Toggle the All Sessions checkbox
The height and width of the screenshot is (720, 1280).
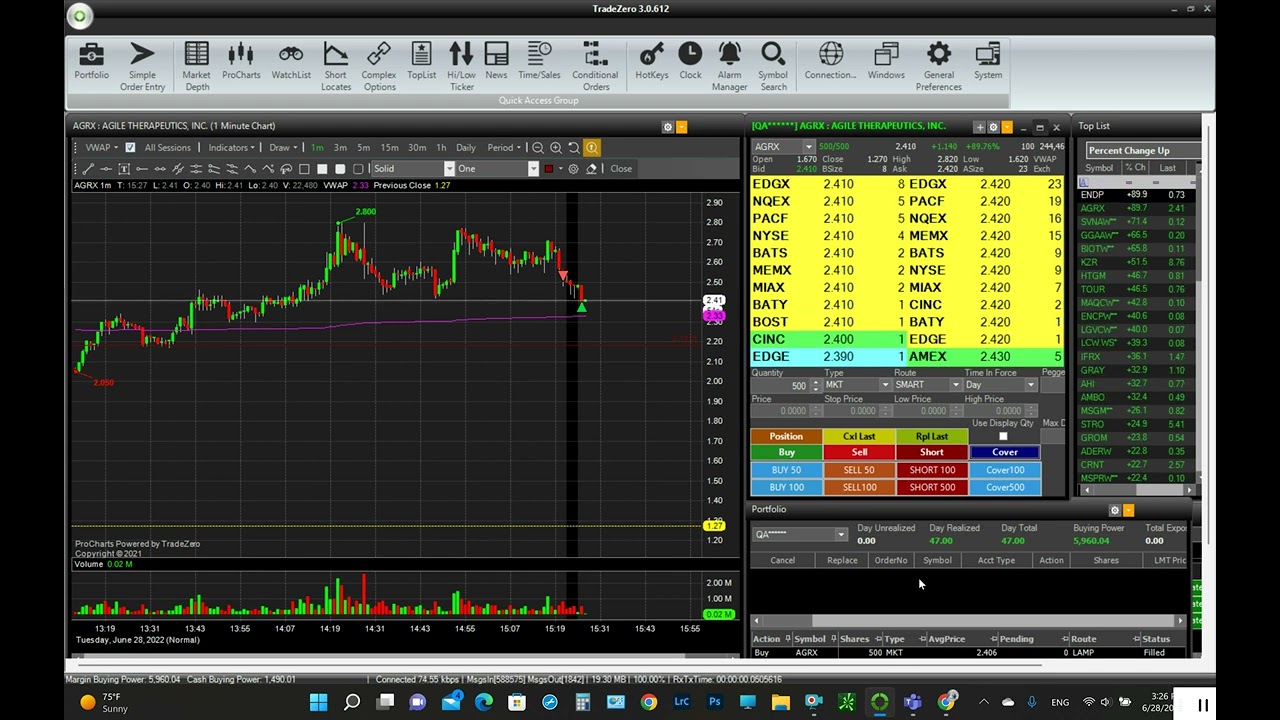tap(130, 148)
